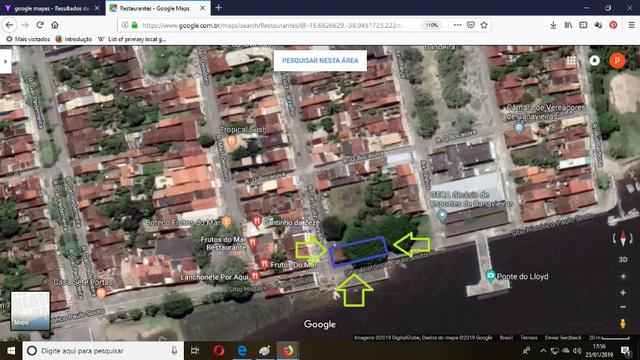Select Divisão de Esportes de Canavieiras marker
The height and width of the screenshot is (360, 640).
[442, 215]
